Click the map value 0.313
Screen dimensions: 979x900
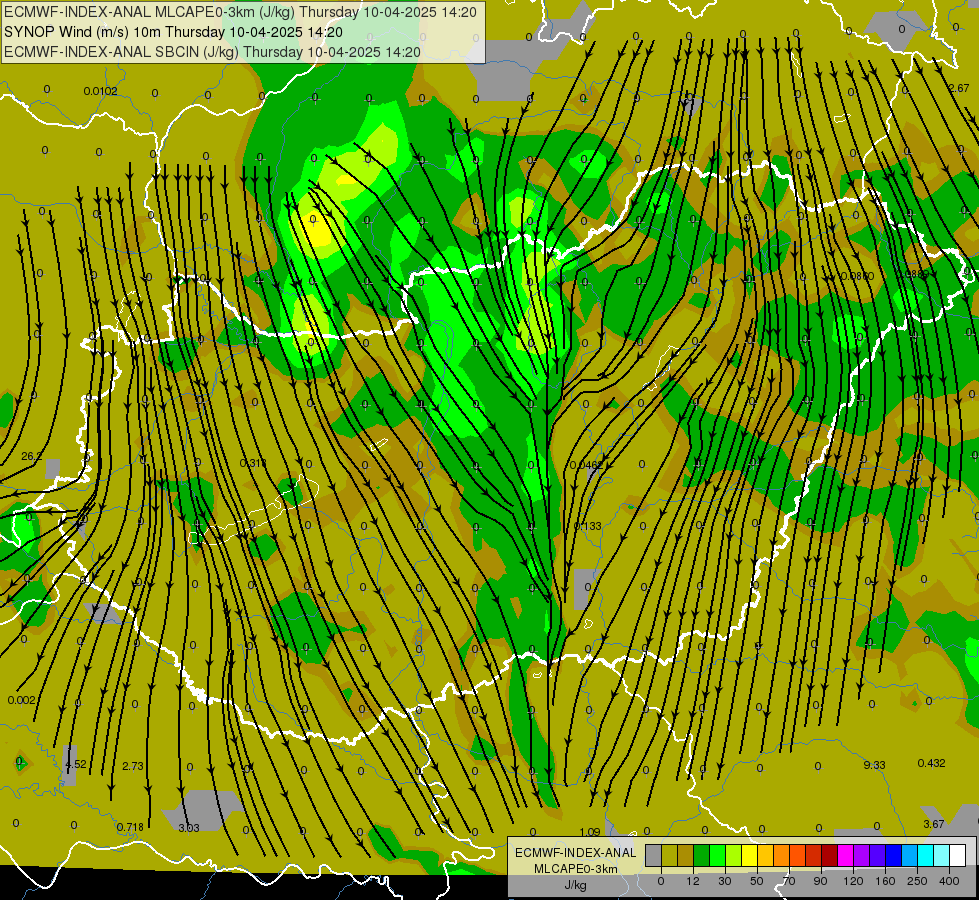(x=253, y=463)
